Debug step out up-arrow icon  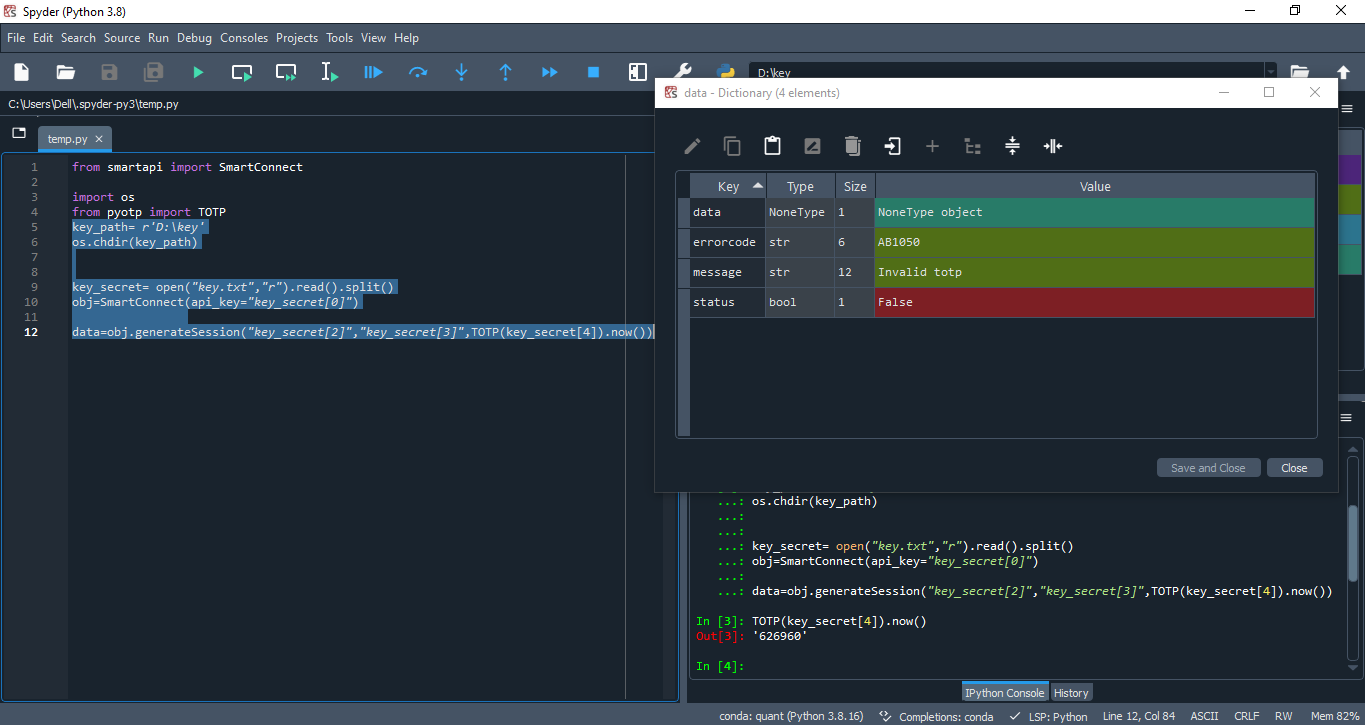click(x=505, y=72)
